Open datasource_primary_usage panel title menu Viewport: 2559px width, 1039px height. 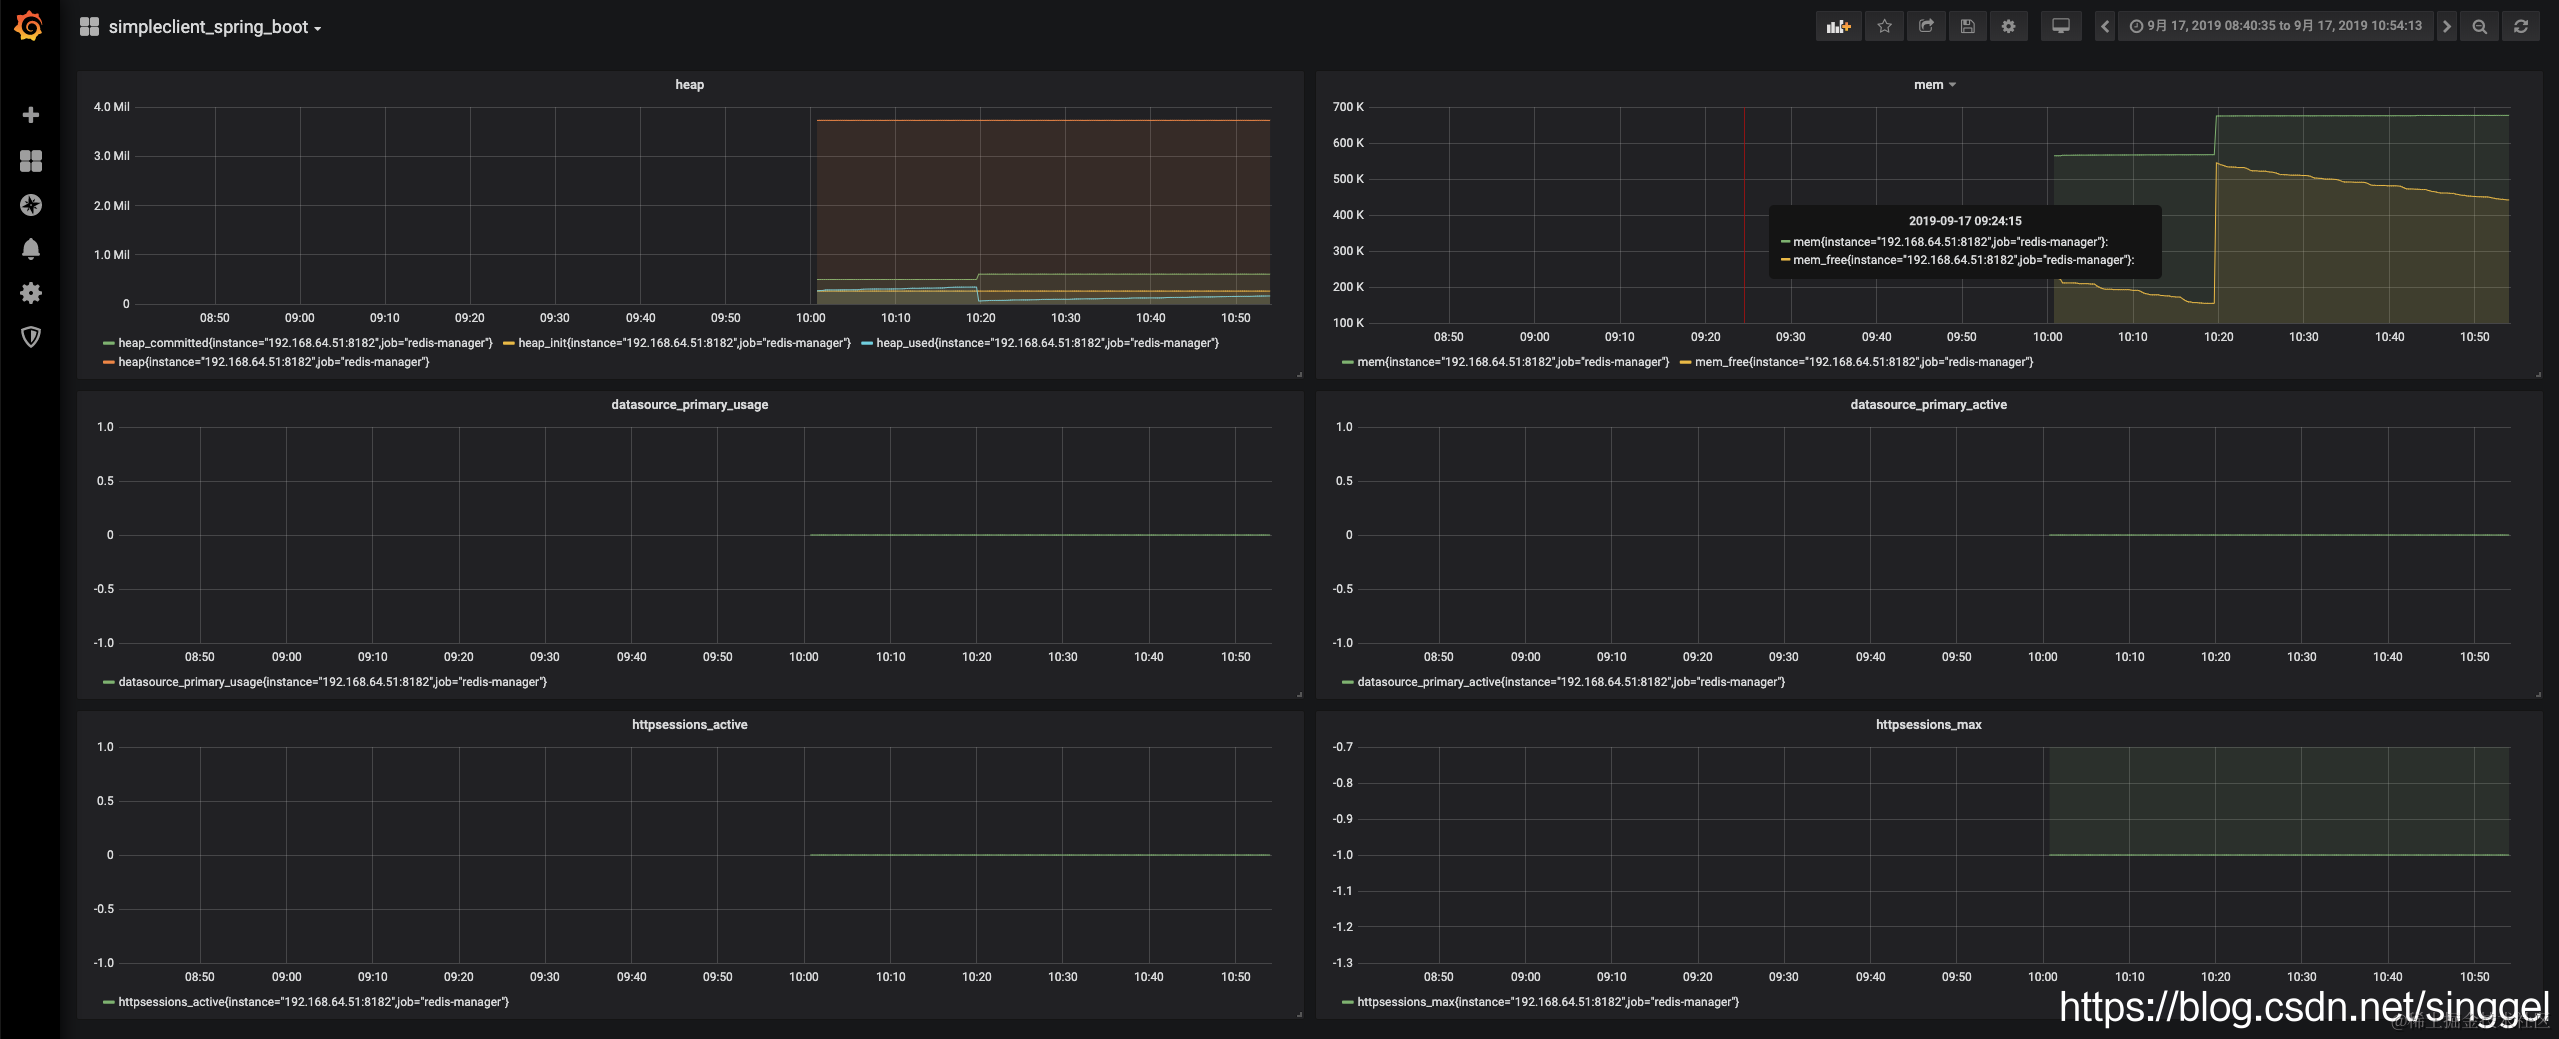[x=689, y=405]
